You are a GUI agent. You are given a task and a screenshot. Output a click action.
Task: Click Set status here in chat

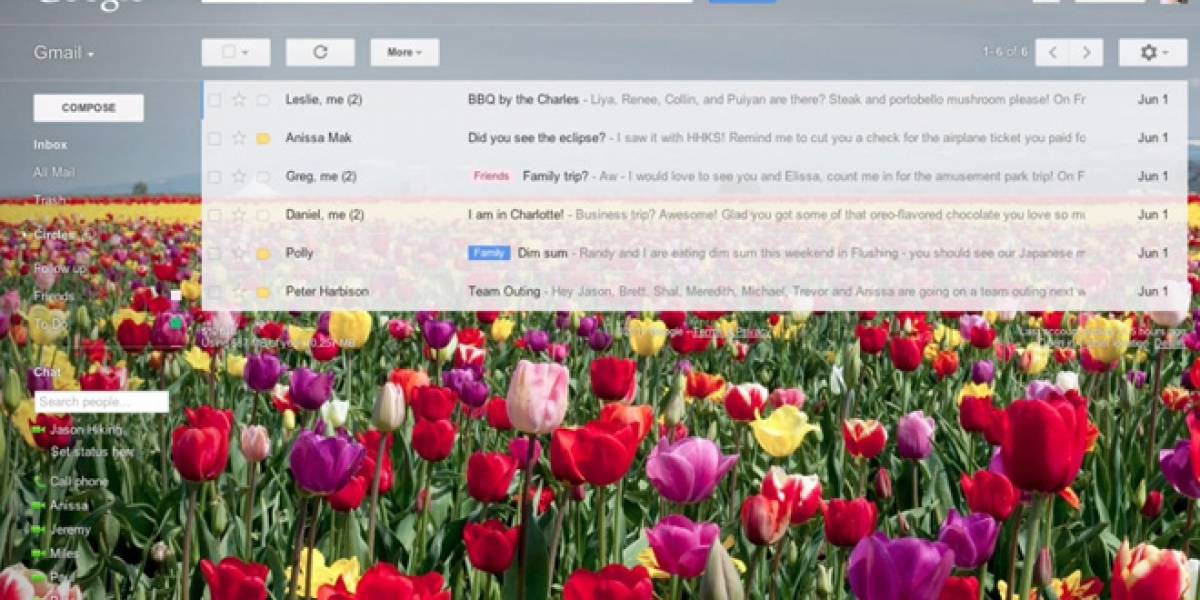(92, 452)
